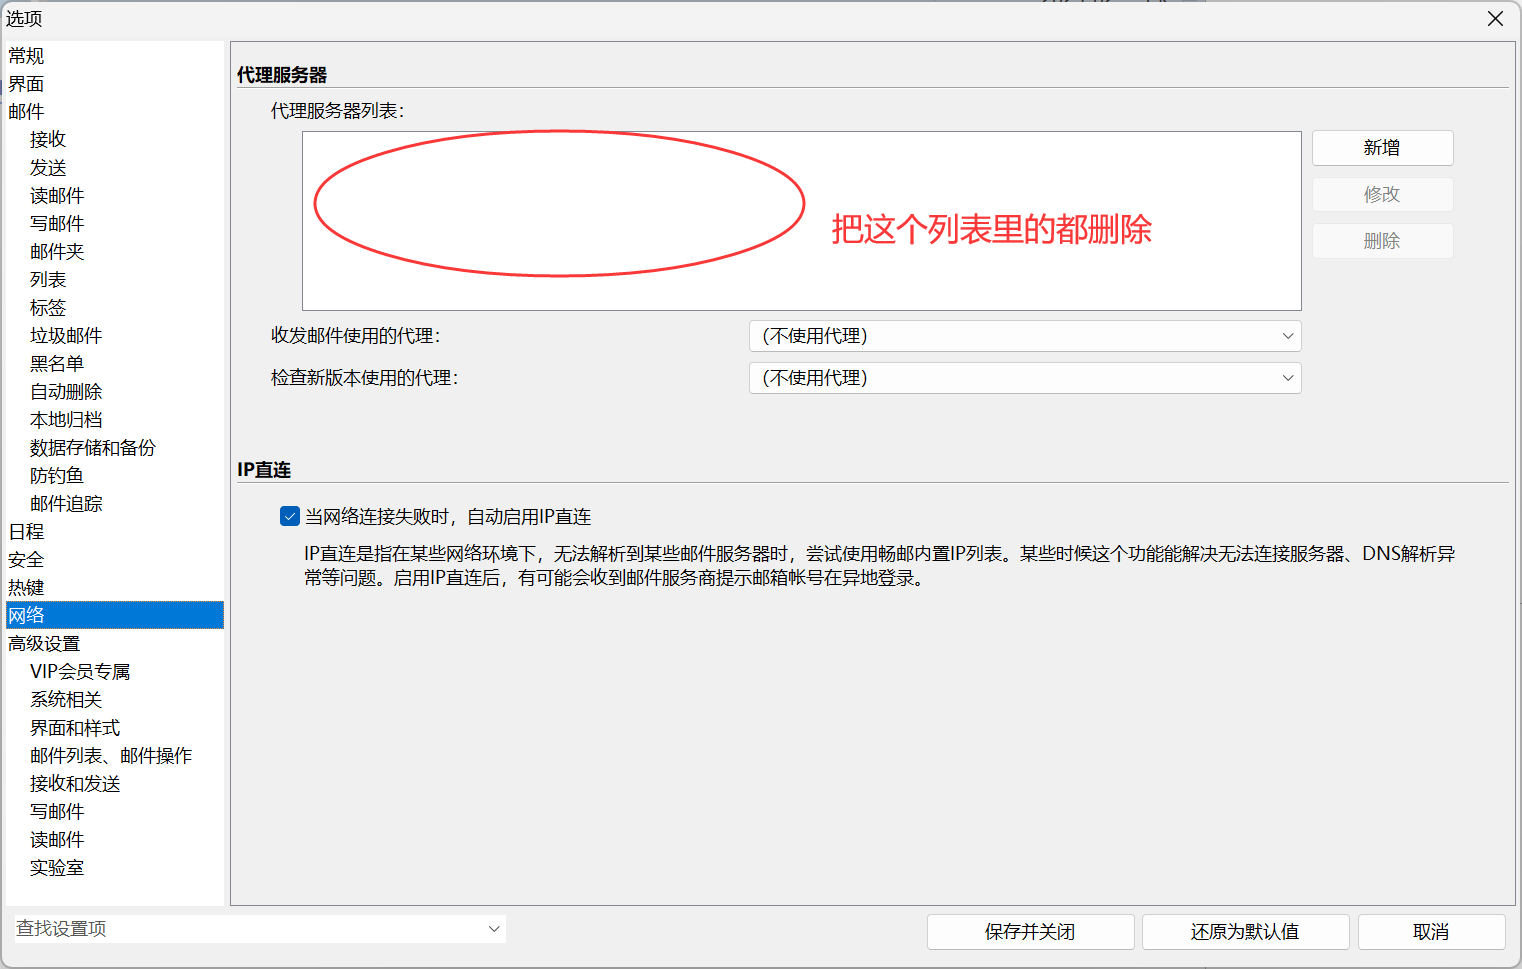Click the 还原为默认值 button
Viewport: 1522px width, 969px height.
click(x=1245, y=932)
